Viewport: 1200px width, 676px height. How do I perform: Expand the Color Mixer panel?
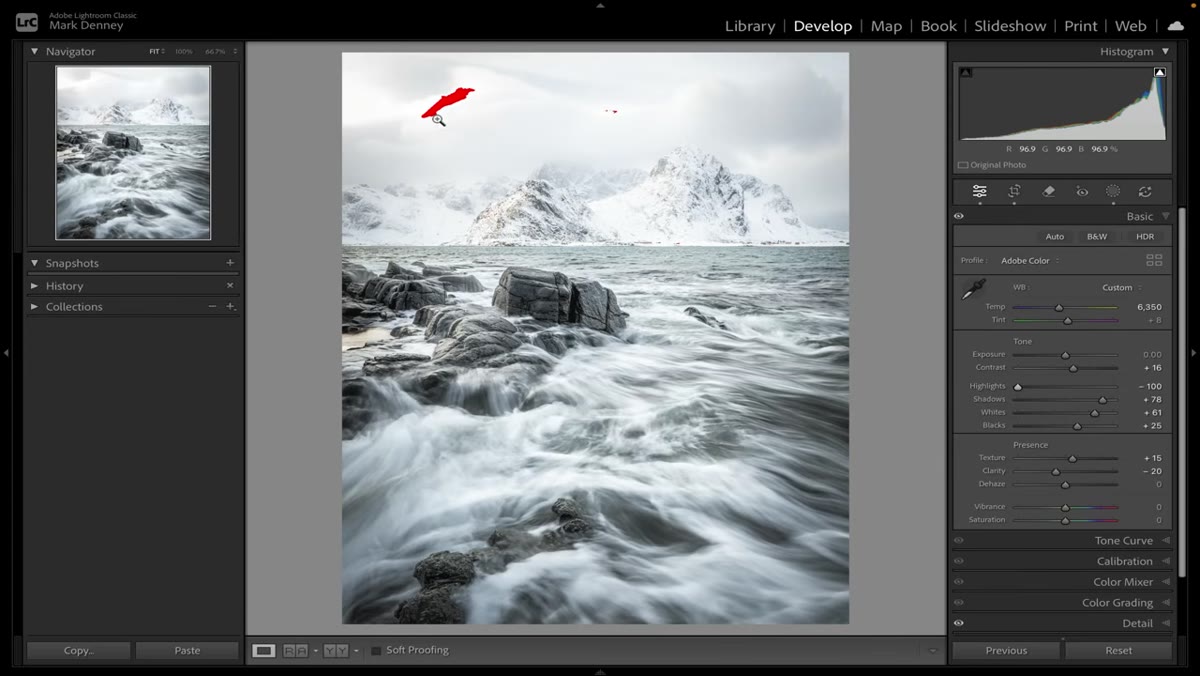point(1165,582)
